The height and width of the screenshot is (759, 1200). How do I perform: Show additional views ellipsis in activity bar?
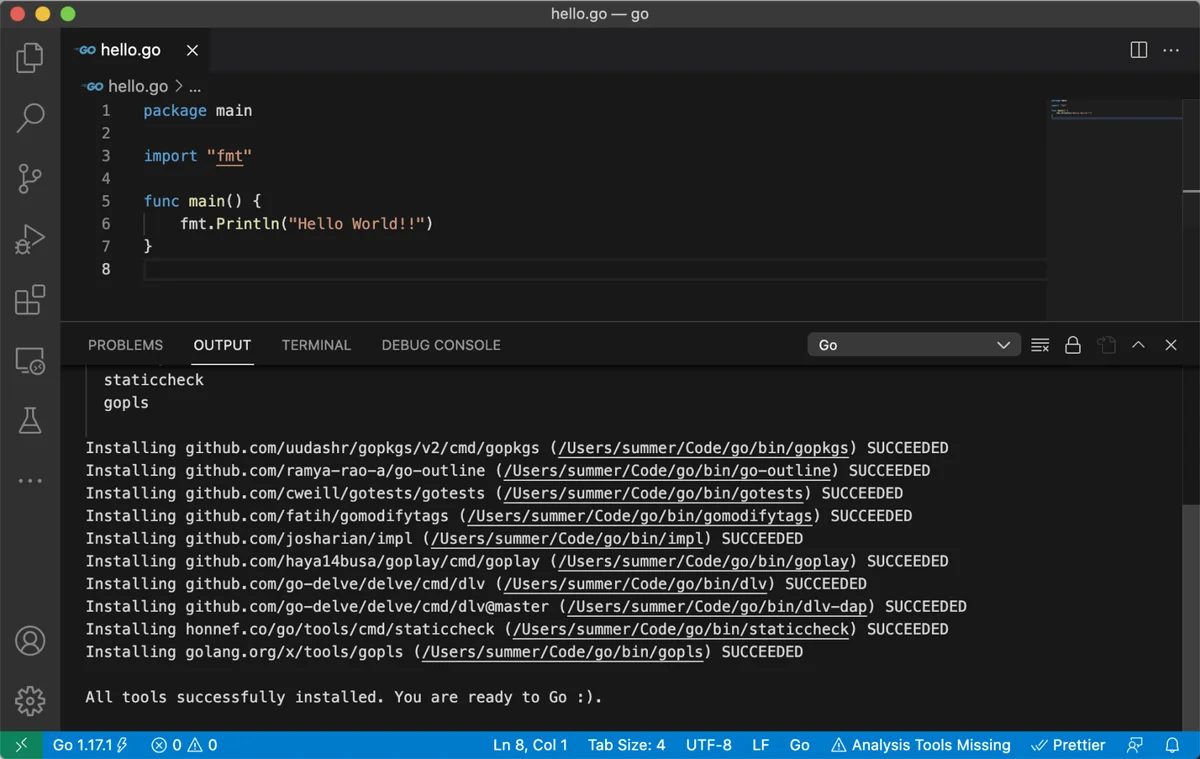(30, 481)
